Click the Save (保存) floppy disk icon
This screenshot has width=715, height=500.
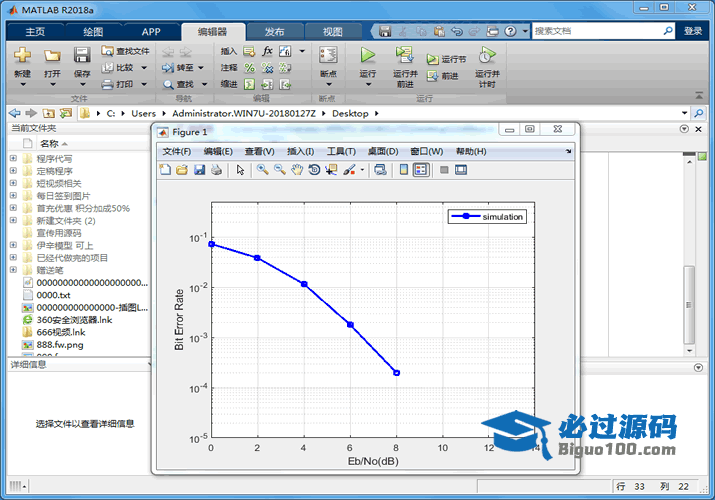pyautogui.click(x=82, y=55)
